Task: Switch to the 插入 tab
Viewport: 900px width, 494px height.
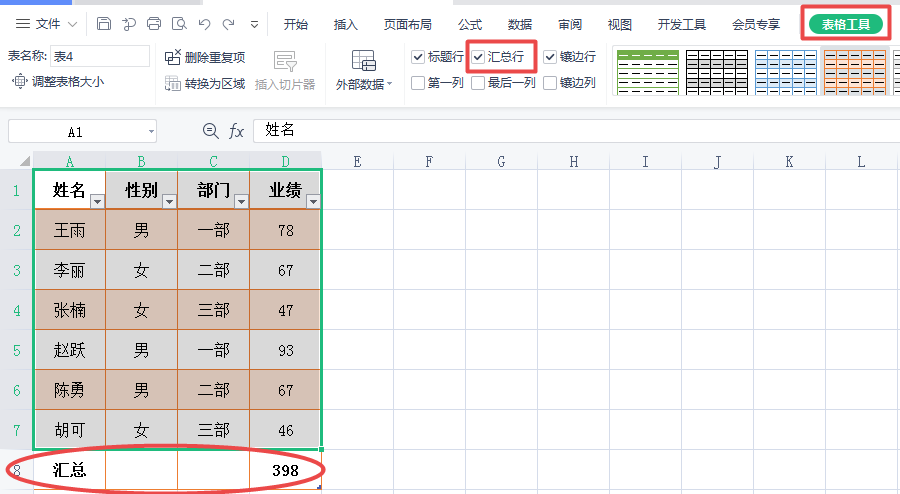Action: click(x=346, y=24)
